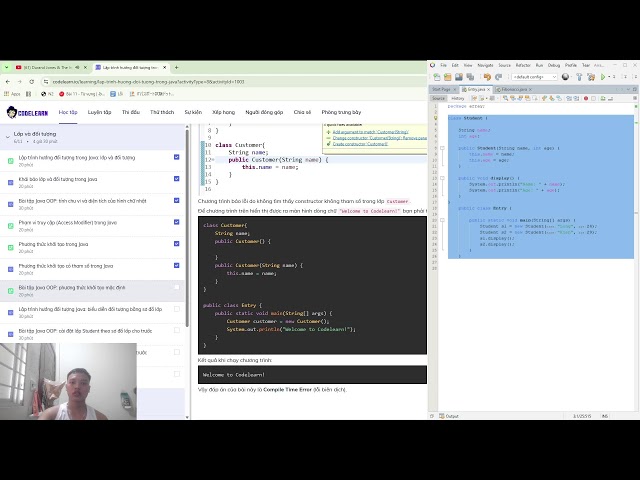
Task: Click red record macro icon in editor toolbar
Action: point(586,98)
